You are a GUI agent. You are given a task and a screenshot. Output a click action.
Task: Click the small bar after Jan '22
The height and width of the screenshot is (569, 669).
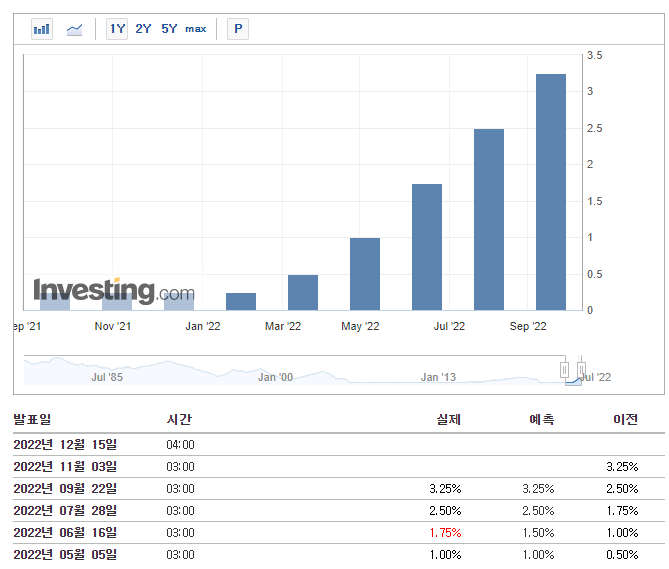241,301
